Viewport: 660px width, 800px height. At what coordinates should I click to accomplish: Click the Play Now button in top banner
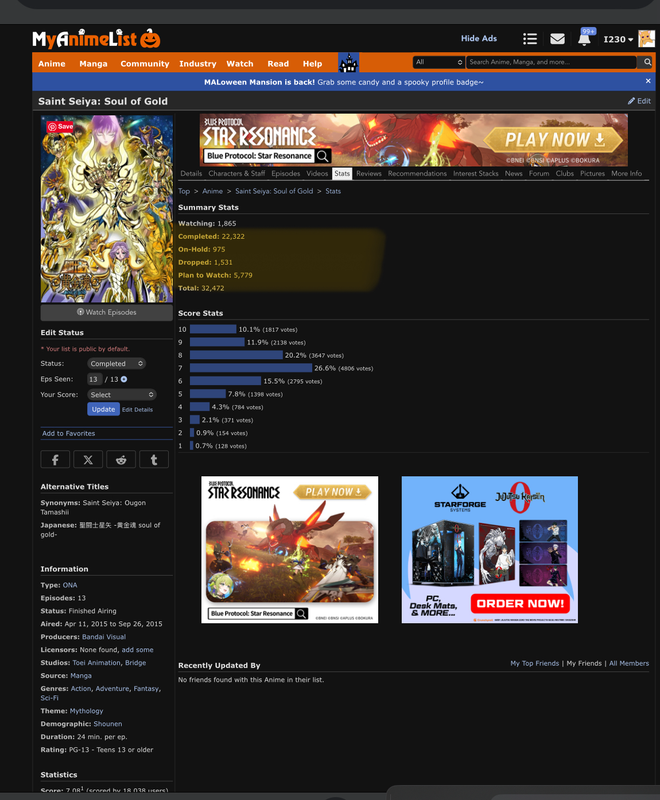[554, 140]
